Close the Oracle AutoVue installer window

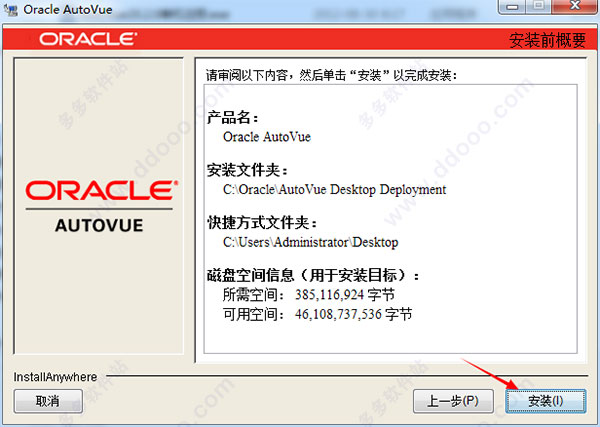pyautogui.click(x=575, y=7)
